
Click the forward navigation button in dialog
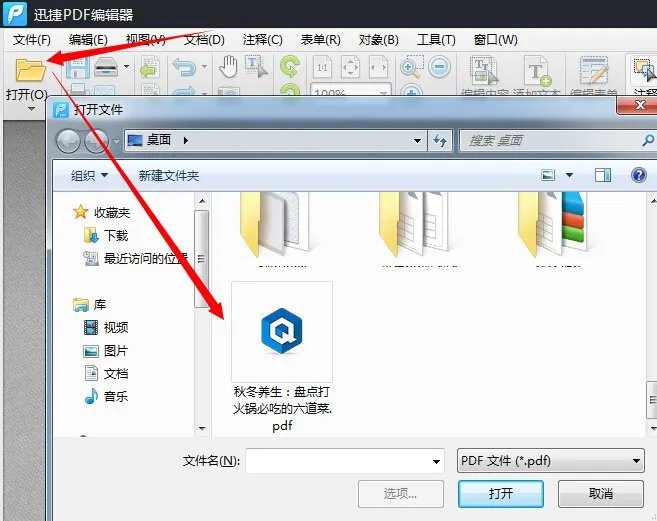[x=96, y=140]
